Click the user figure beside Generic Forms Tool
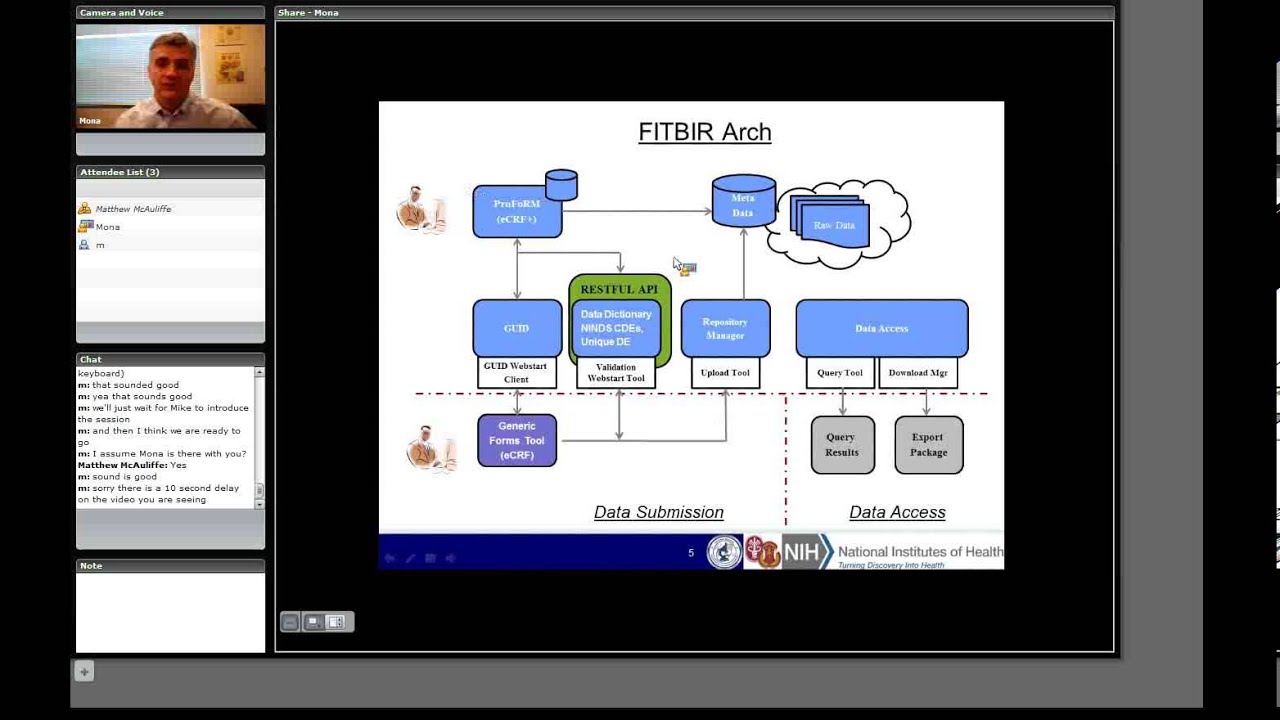1280x720 pixels. coord(432,448)
